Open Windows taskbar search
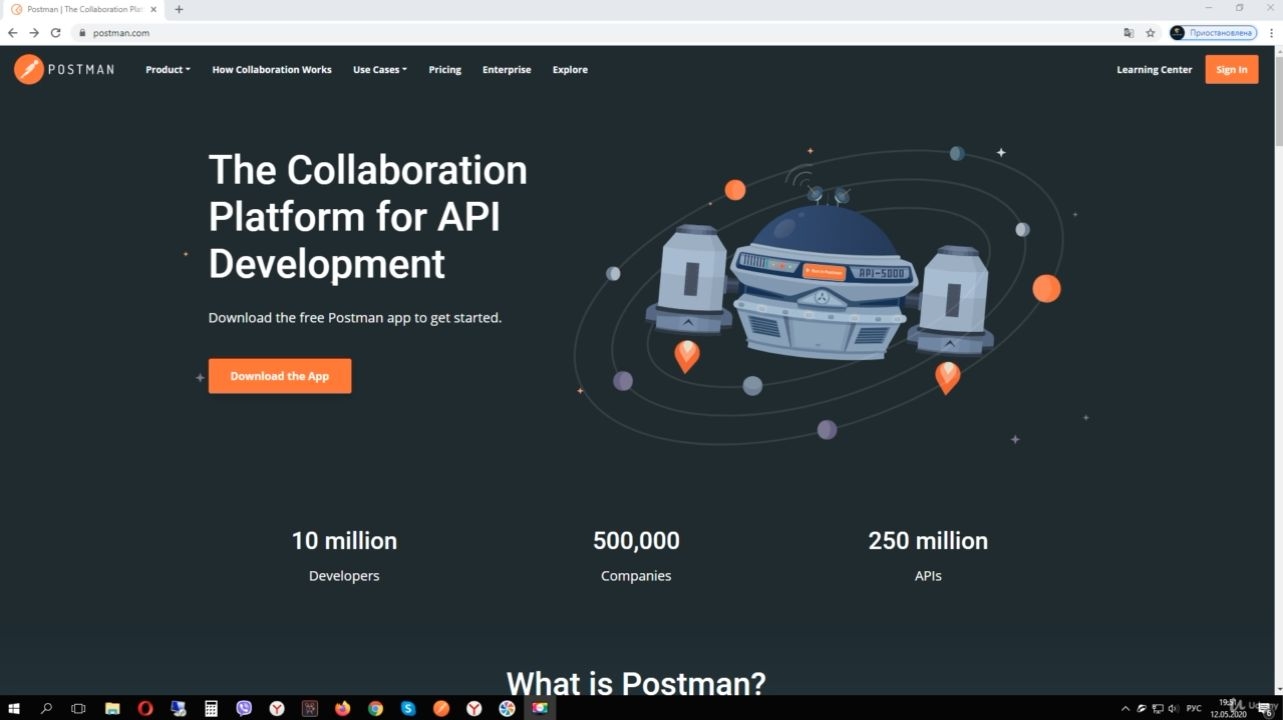 click(x=46, y=708)
